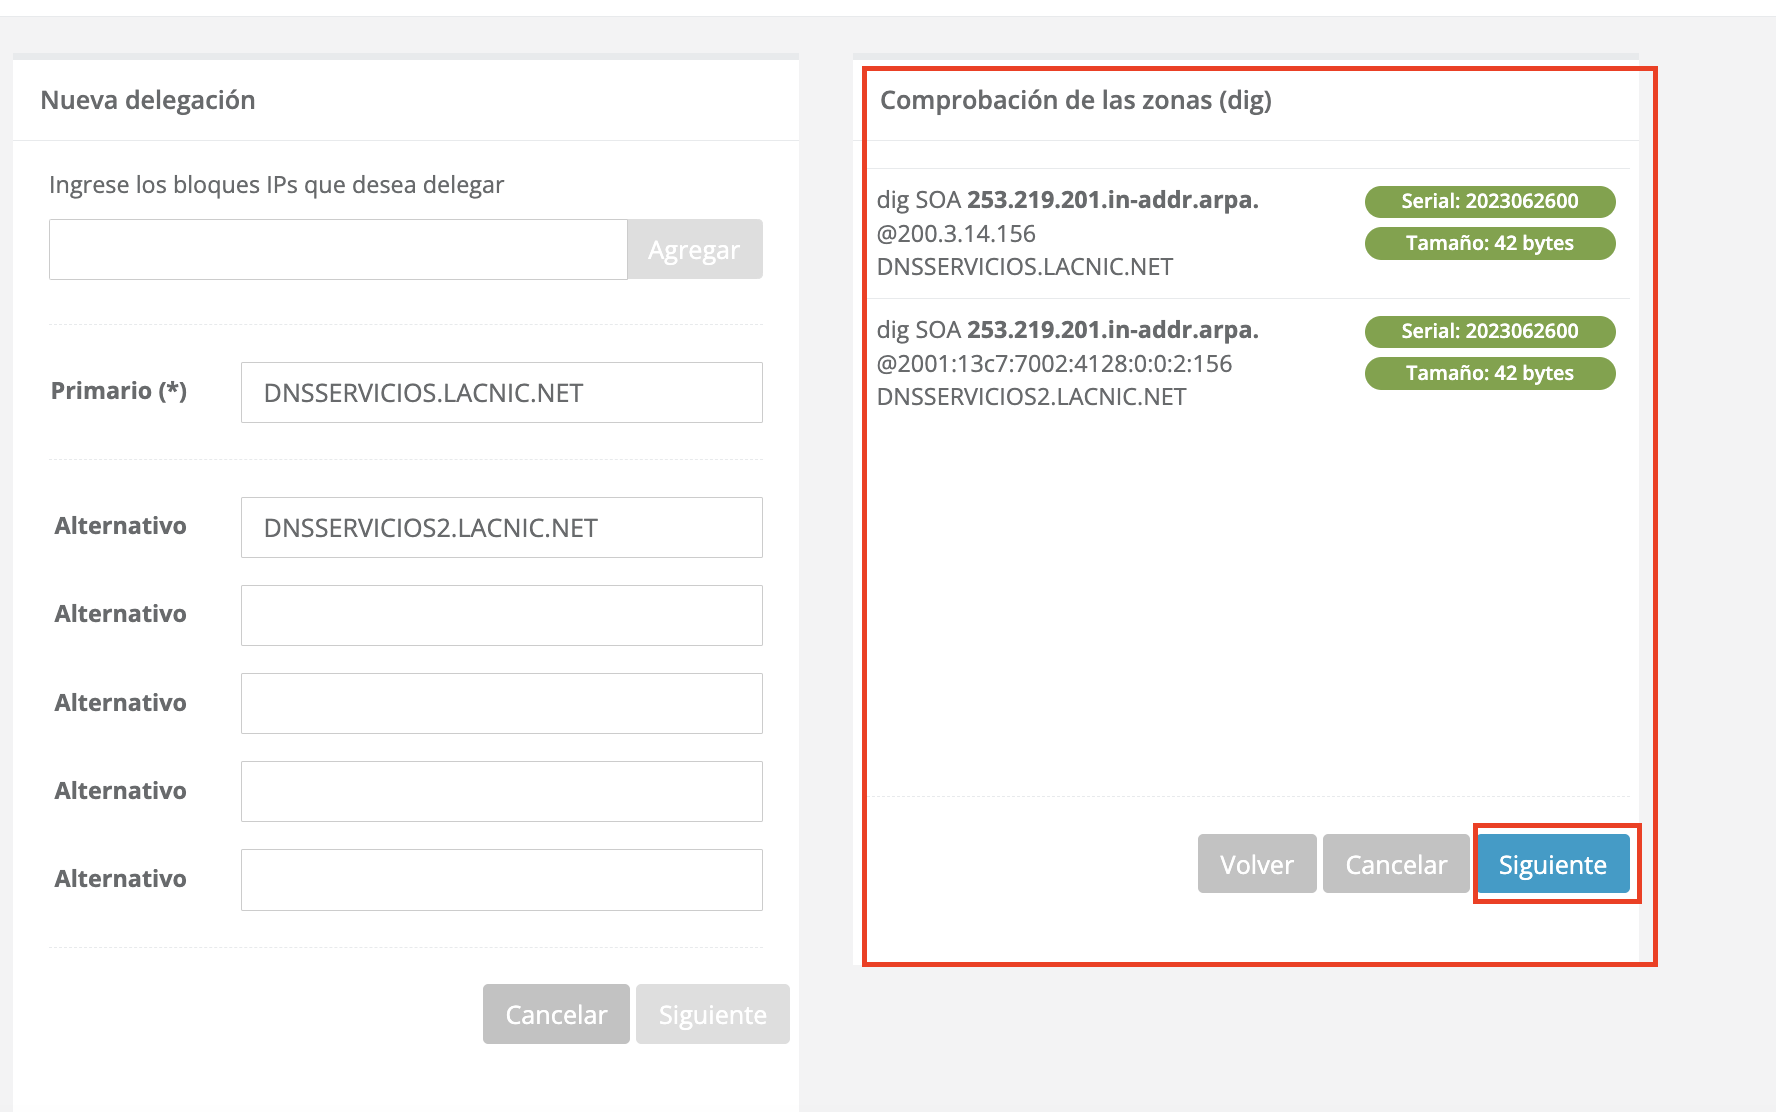This screenshot has width=1776, height=1112.
Task: Click the IP blocks input field
Action: (338, 250)
